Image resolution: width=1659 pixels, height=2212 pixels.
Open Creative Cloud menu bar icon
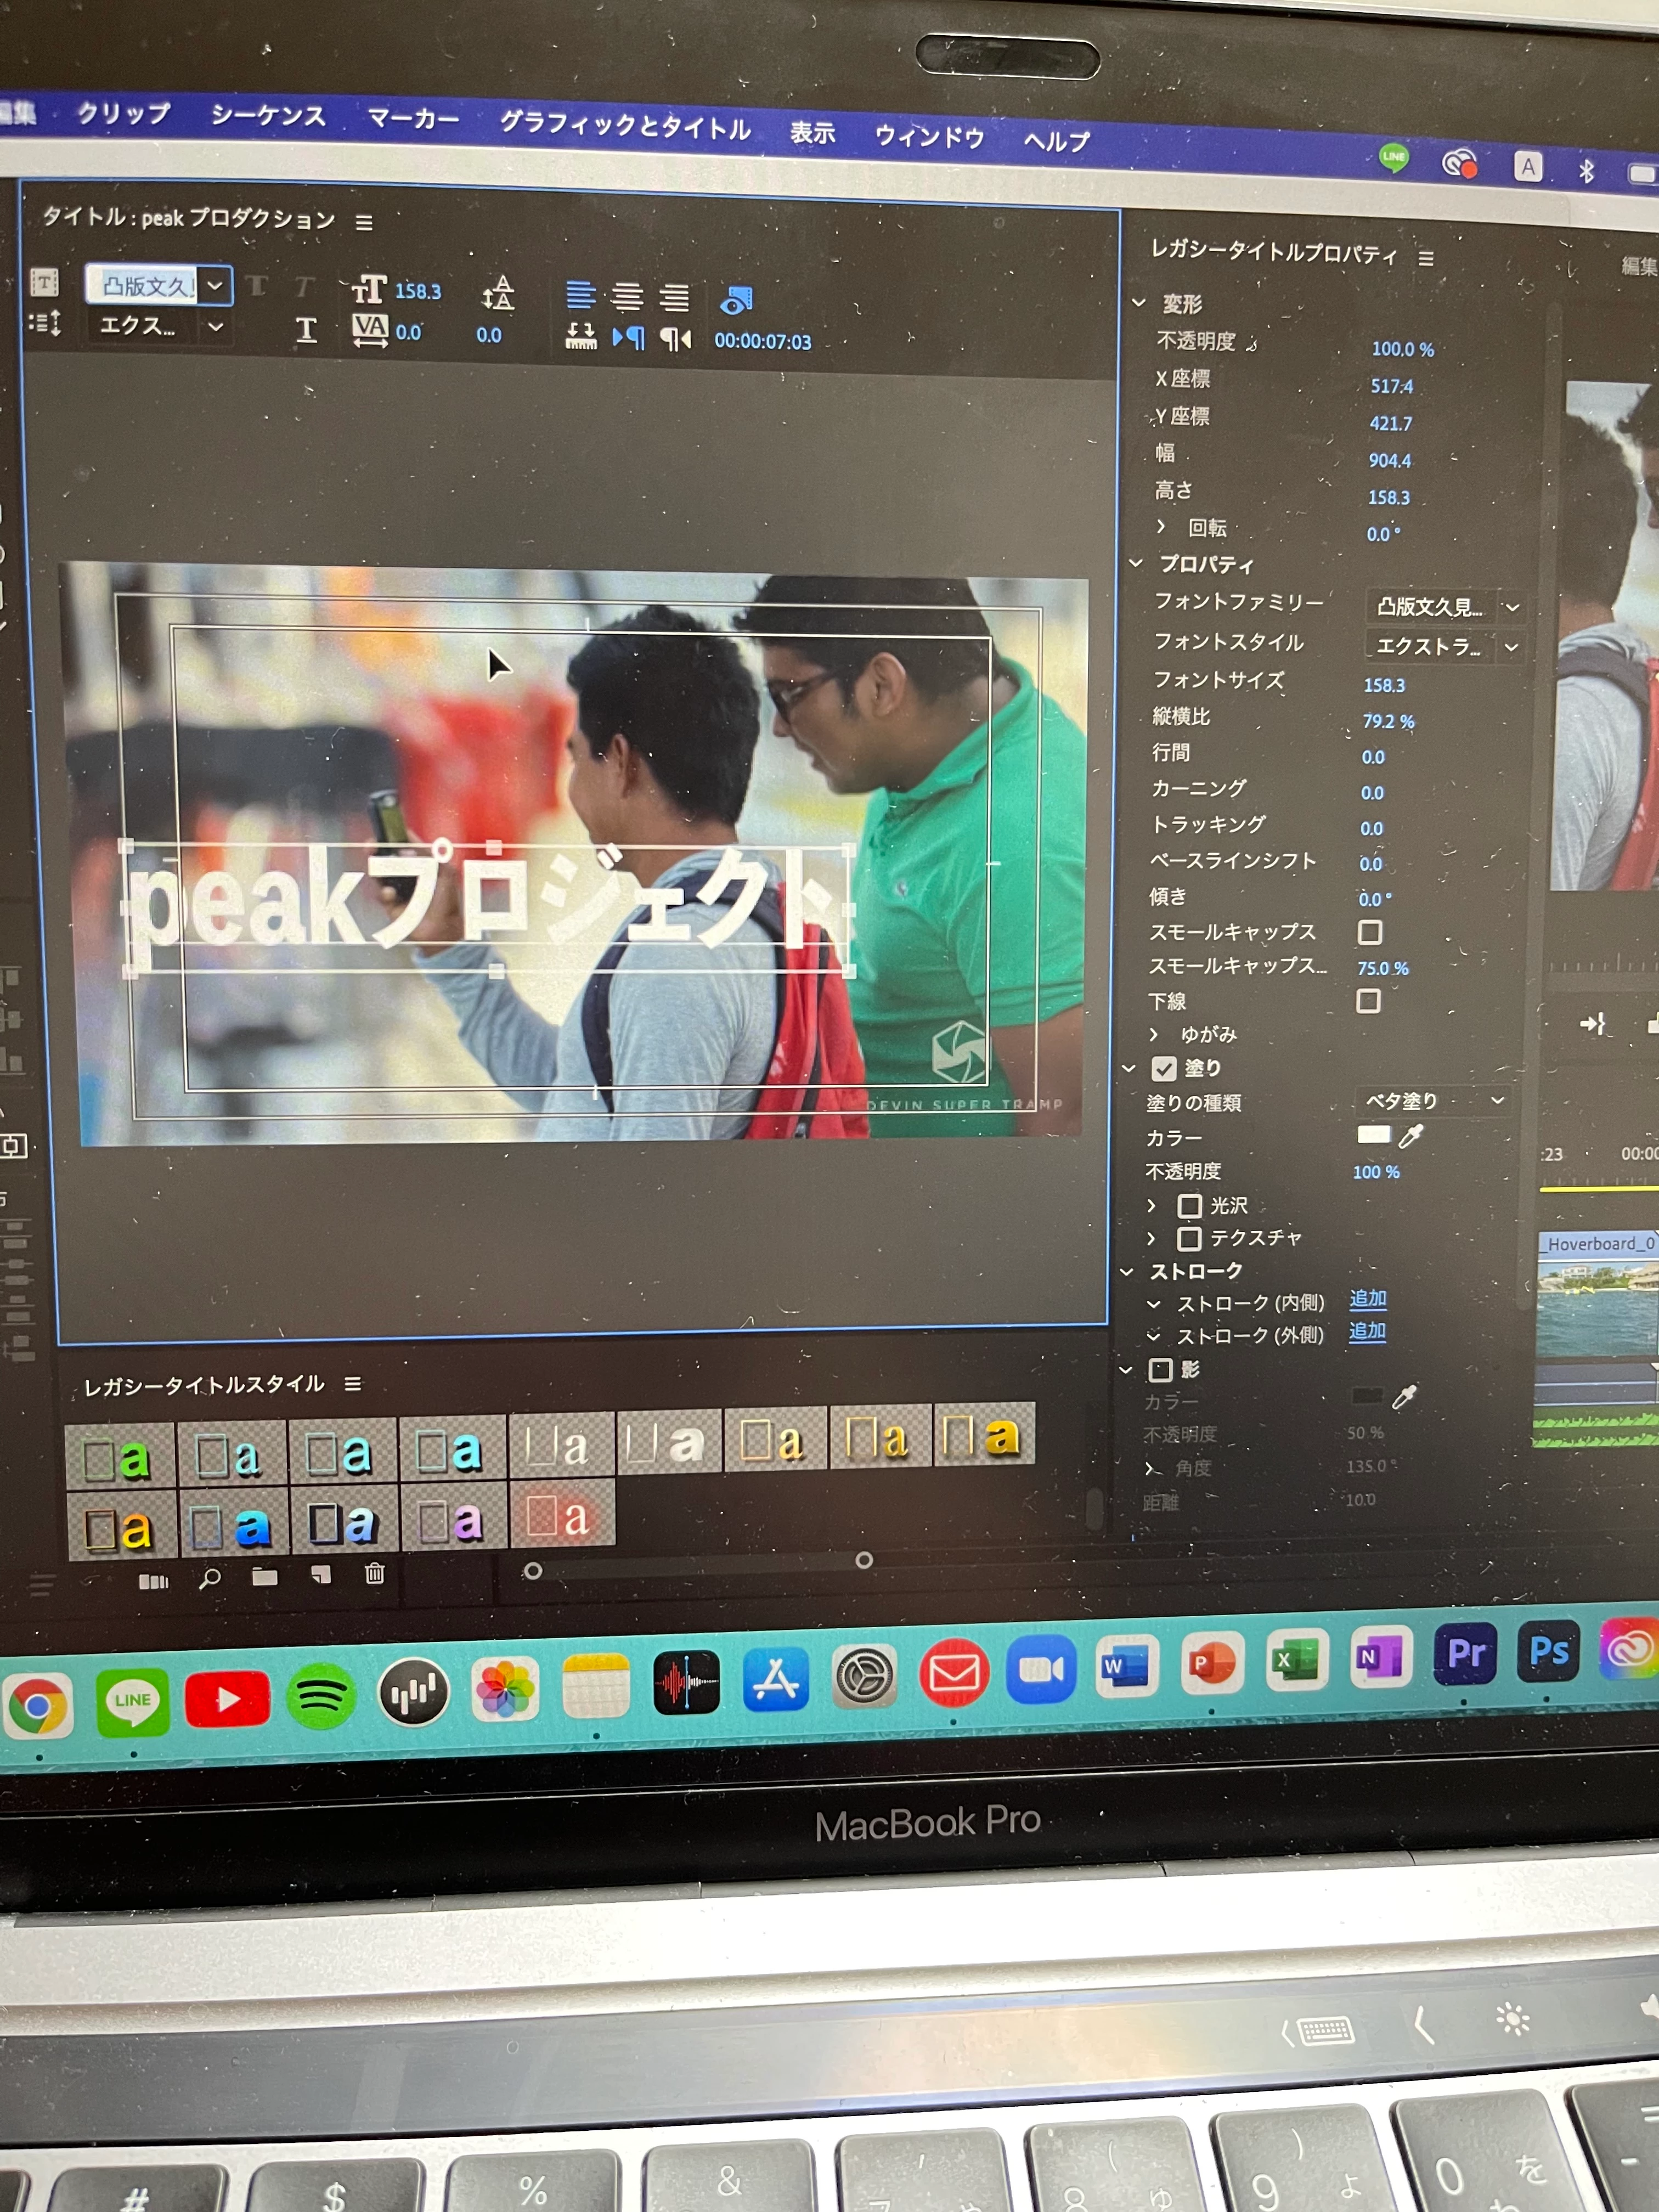pos(1459,163)
